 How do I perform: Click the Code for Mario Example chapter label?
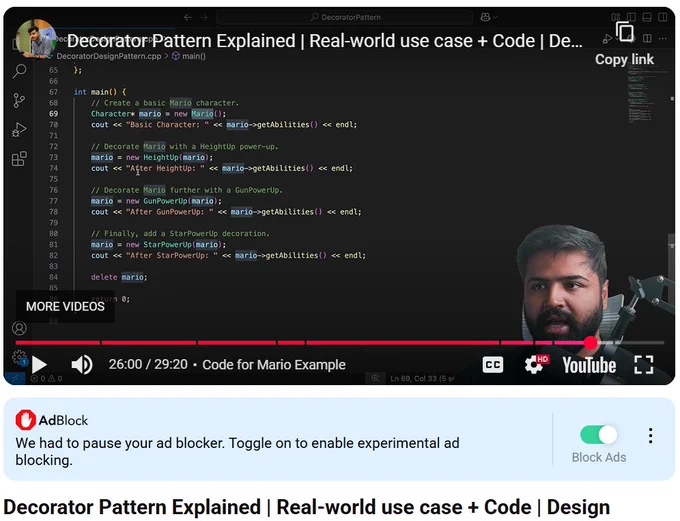274,365
